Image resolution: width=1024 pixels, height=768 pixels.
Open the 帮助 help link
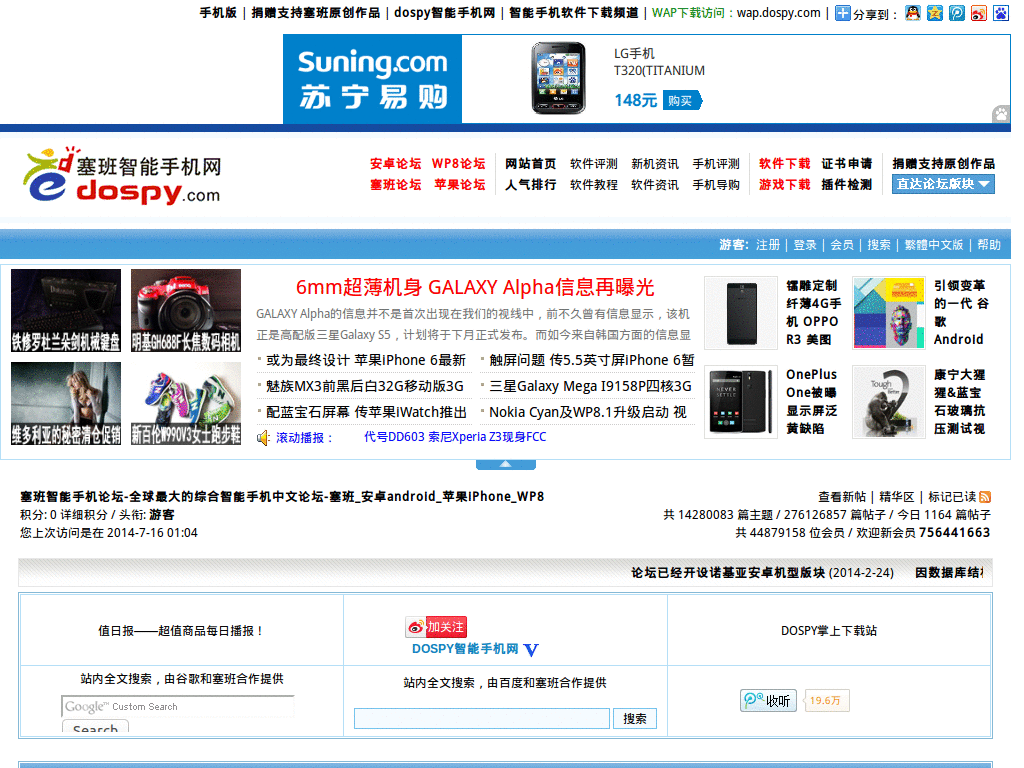989,245
